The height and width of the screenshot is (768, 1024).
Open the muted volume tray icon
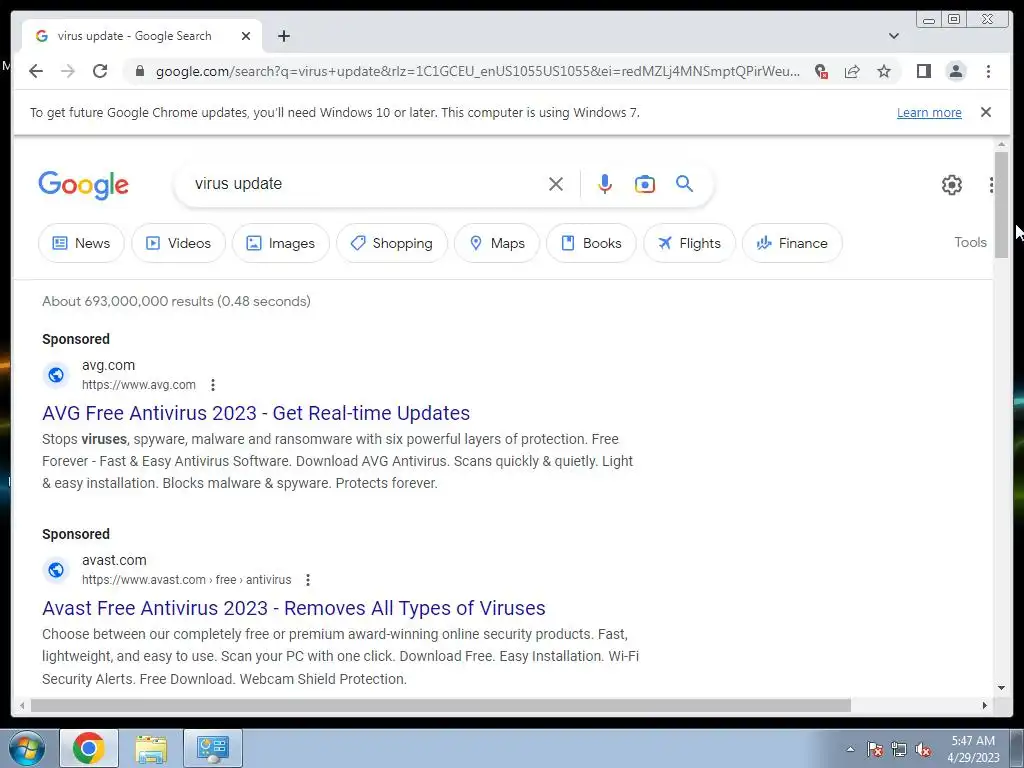923,749
